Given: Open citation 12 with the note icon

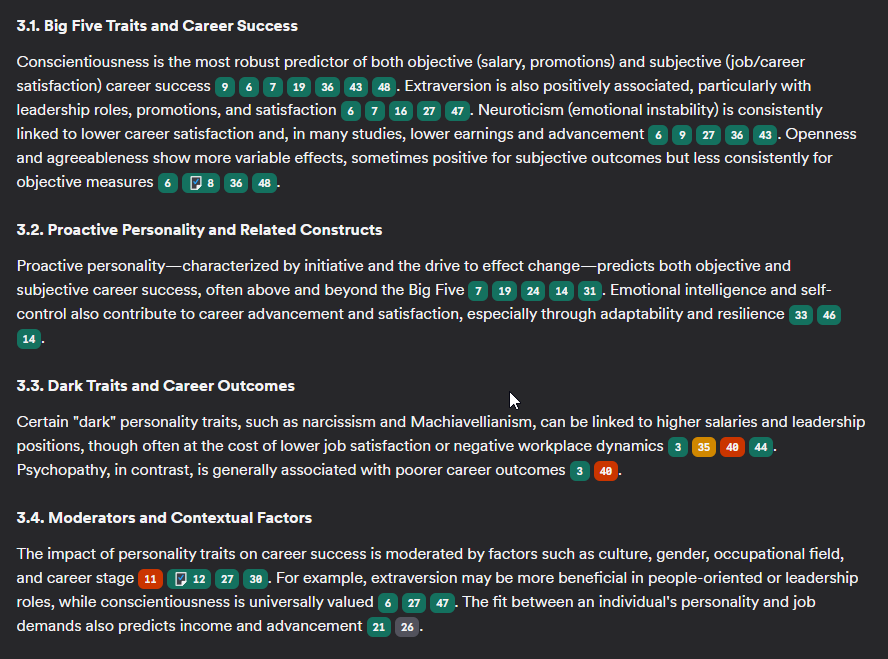Looking at the screenshot, I should (x=190, y=578).
